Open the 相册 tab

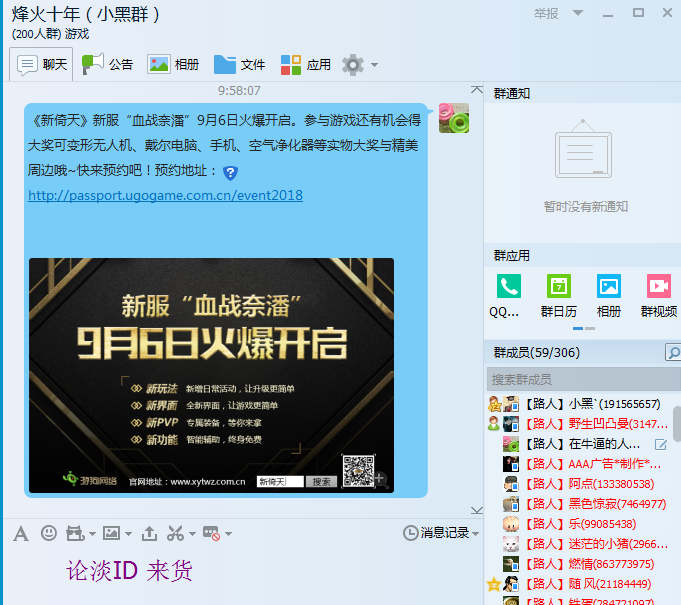(x=173, y=65)
